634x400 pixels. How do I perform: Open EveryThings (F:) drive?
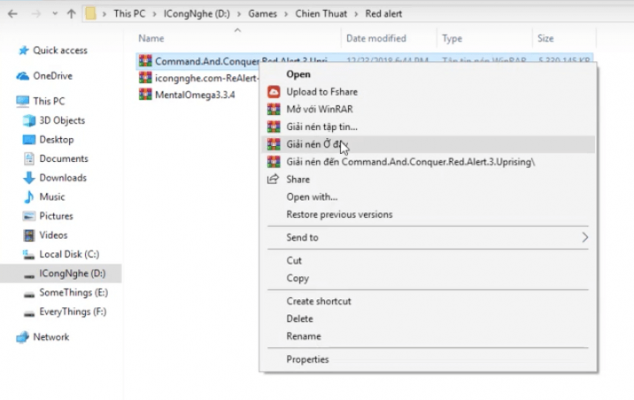(x=73, y=311)
